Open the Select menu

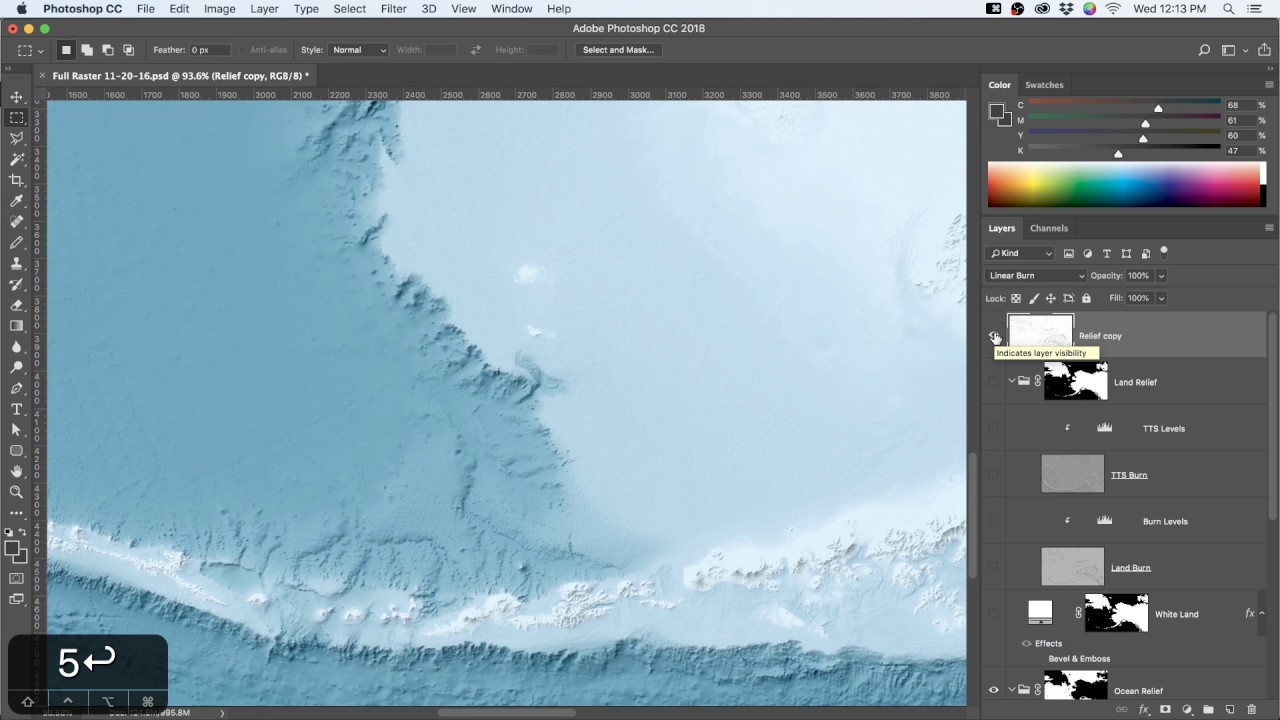coord(350,9)
